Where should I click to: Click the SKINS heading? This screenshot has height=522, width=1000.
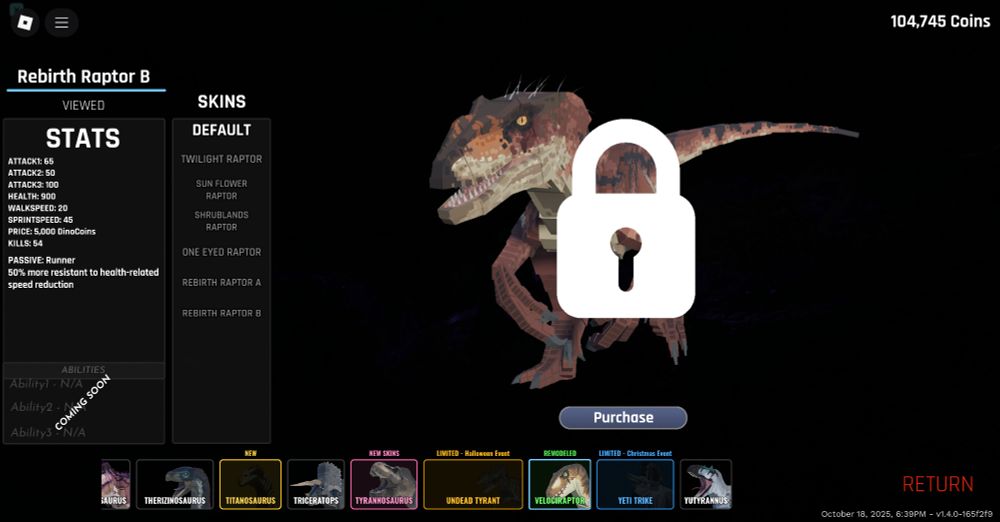pyautogui.click(x=221, y=101)
